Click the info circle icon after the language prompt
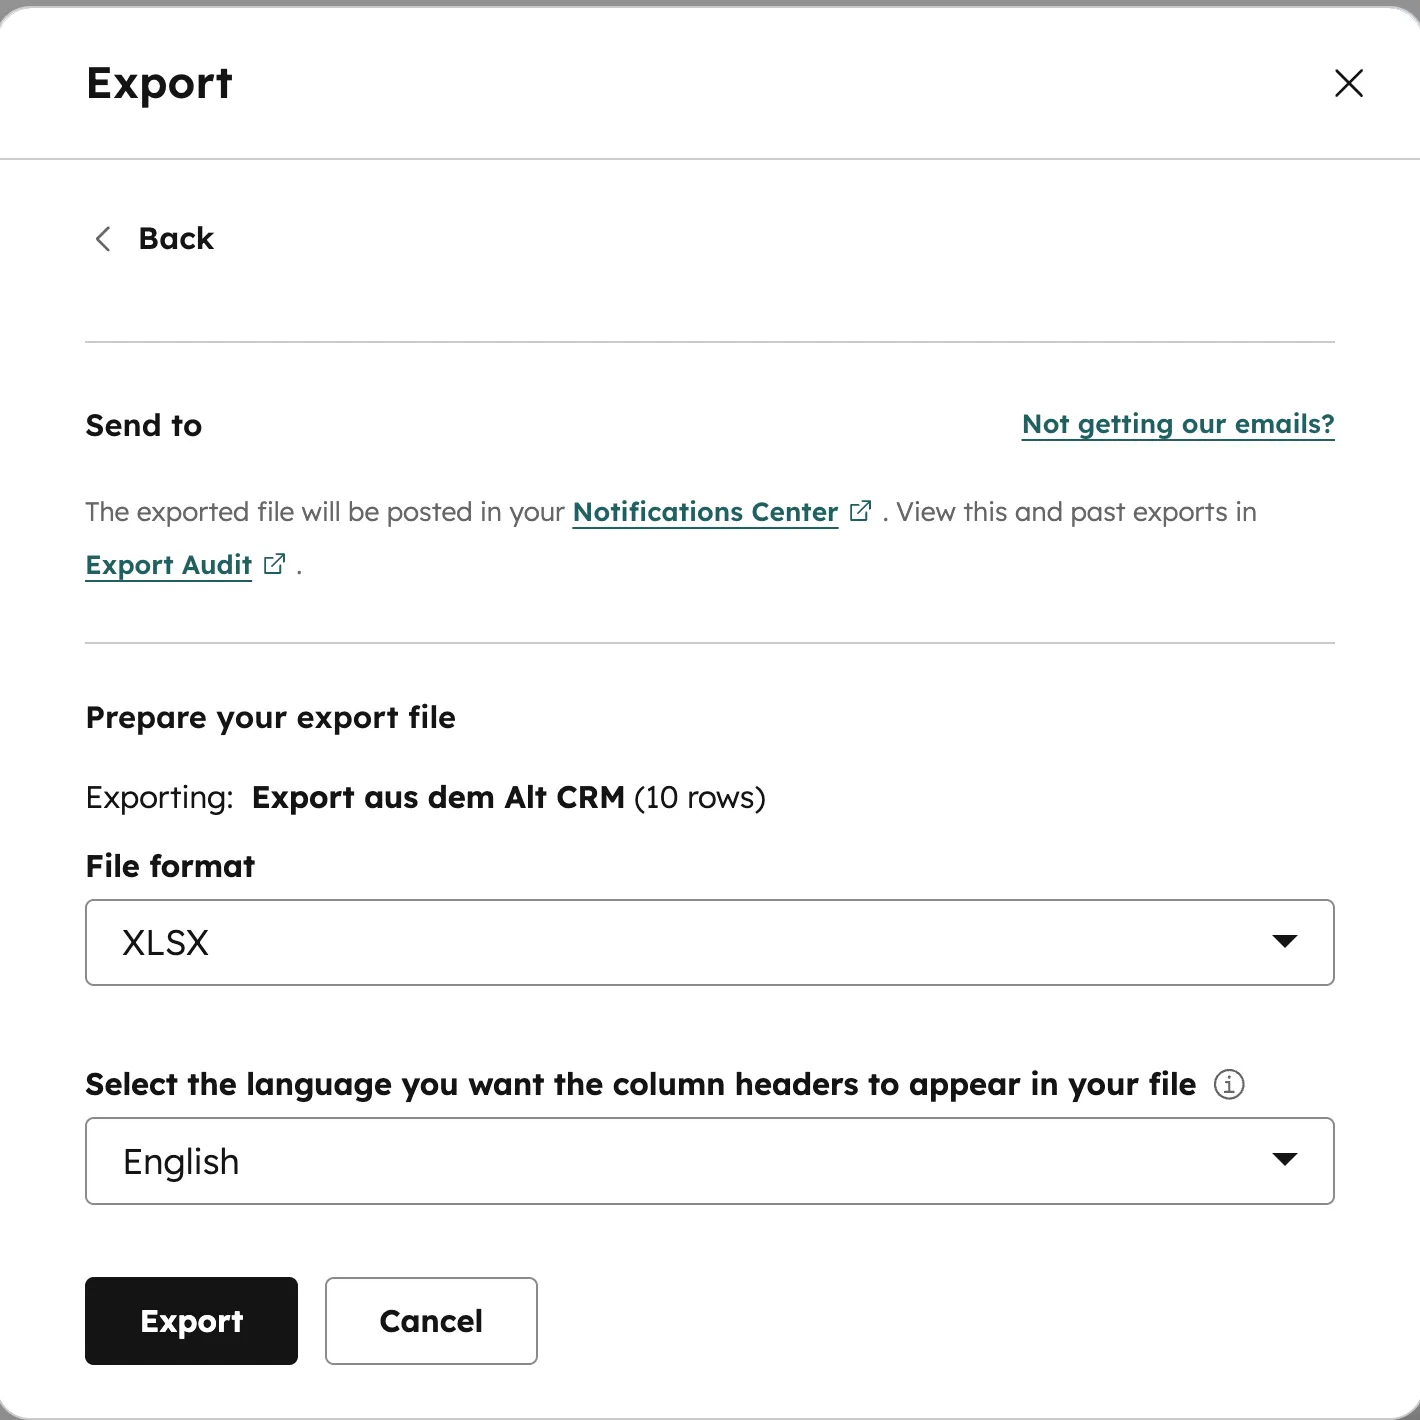The image size is (1420, 1420). pos(1229,1085)
